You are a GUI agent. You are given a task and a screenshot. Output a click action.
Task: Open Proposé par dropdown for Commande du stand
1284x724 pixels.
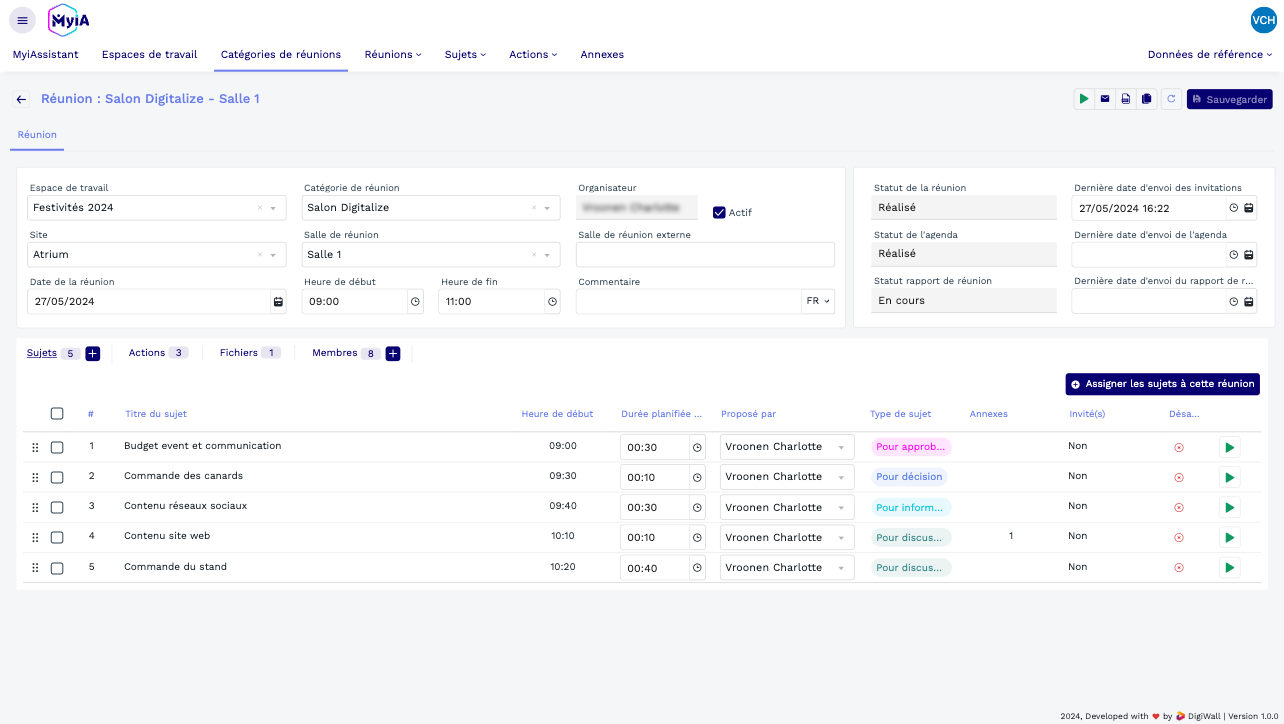pyautogui.click(x=841, y=568)
